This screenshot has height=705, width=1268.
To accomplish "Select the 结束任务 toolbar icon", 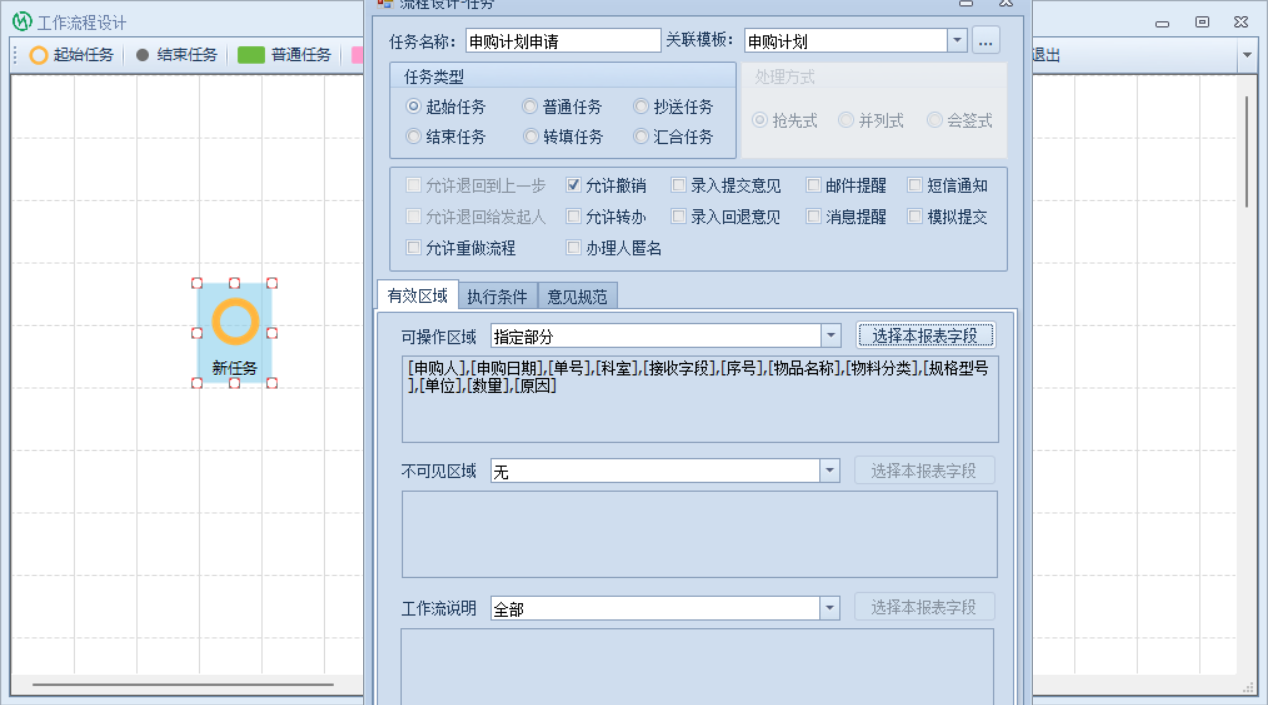I will click(x=142, y=55).
